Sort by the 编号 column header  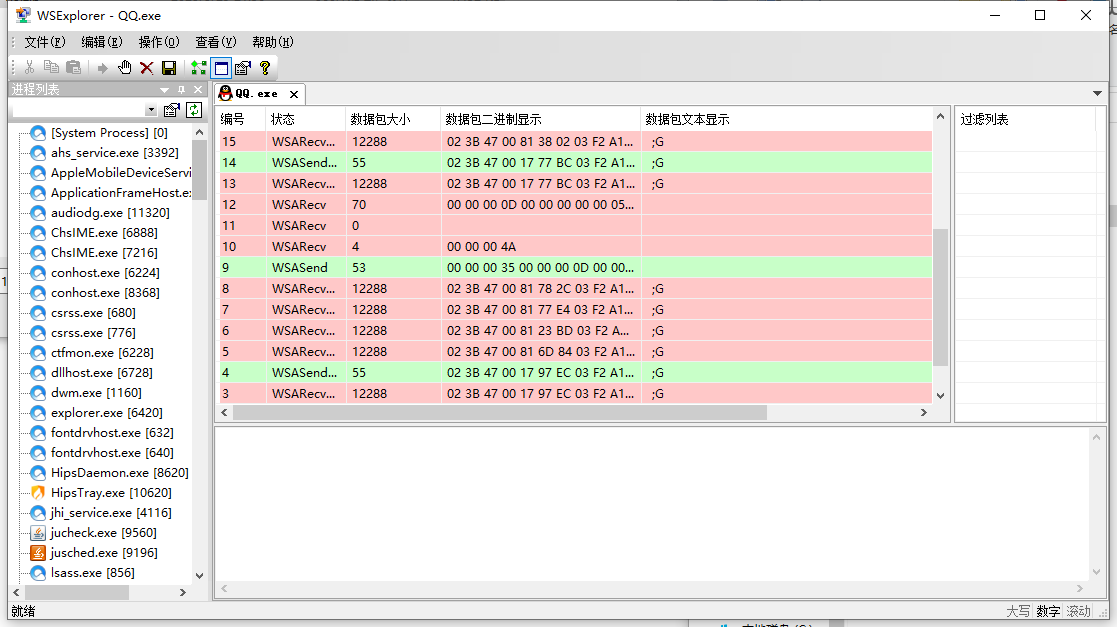click(x=241, y=119)
